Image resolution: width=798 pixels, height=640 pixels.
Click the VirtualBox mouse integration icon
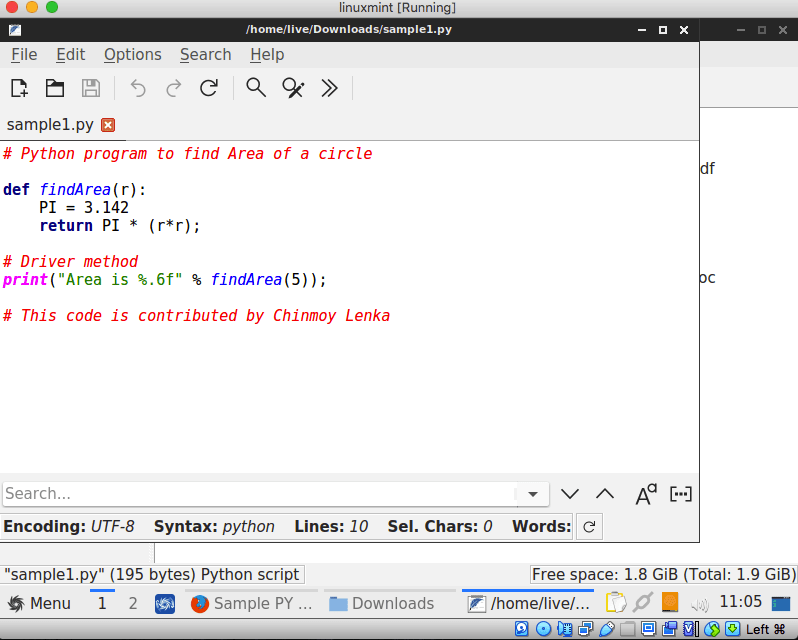point(712,629)
